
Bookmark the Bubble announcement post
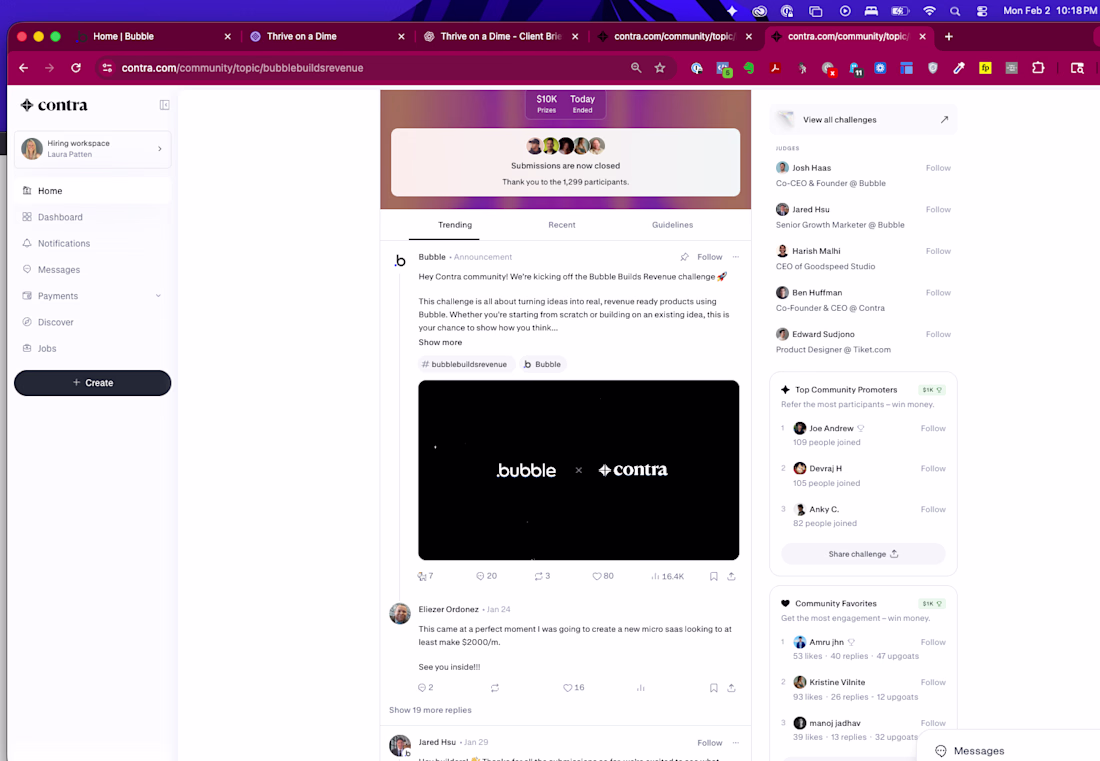pos(713,577)
